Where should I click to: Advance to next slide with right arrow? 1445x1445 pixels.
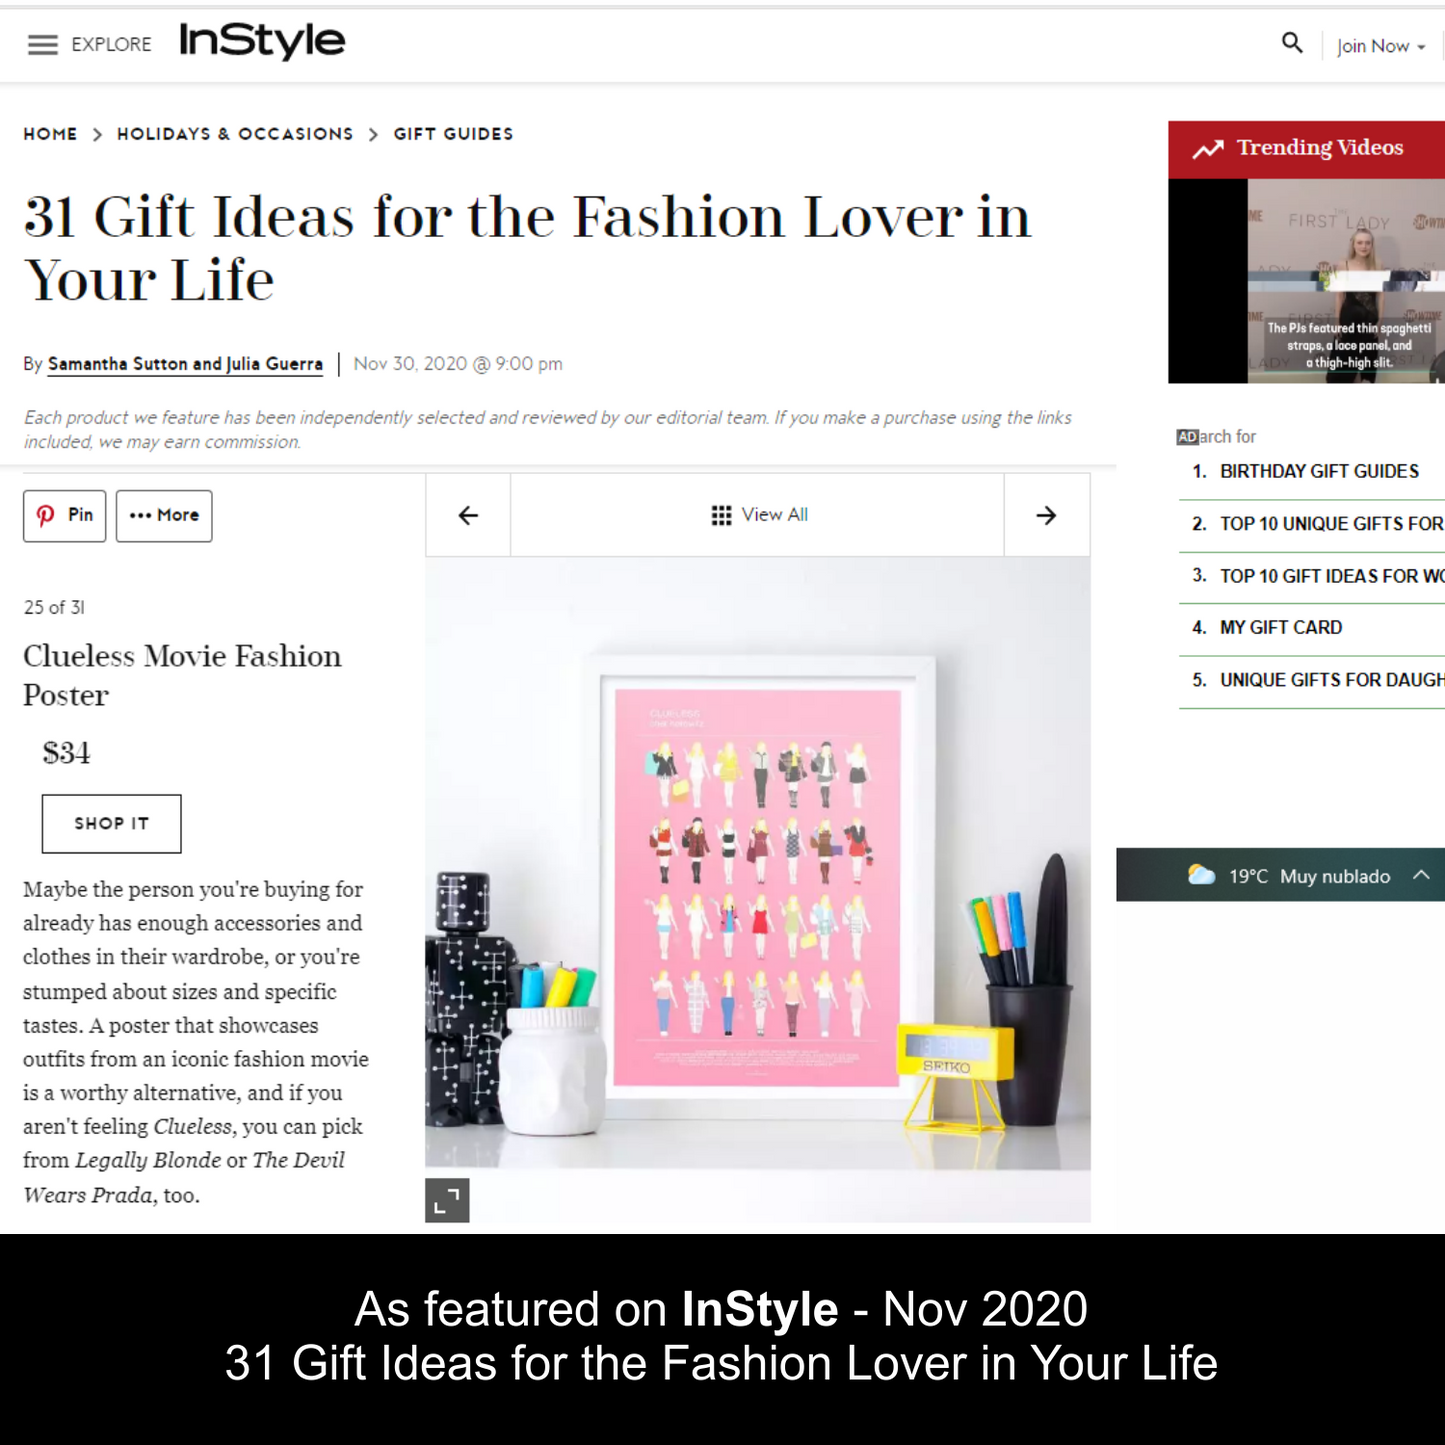(x=1046, y=515)
